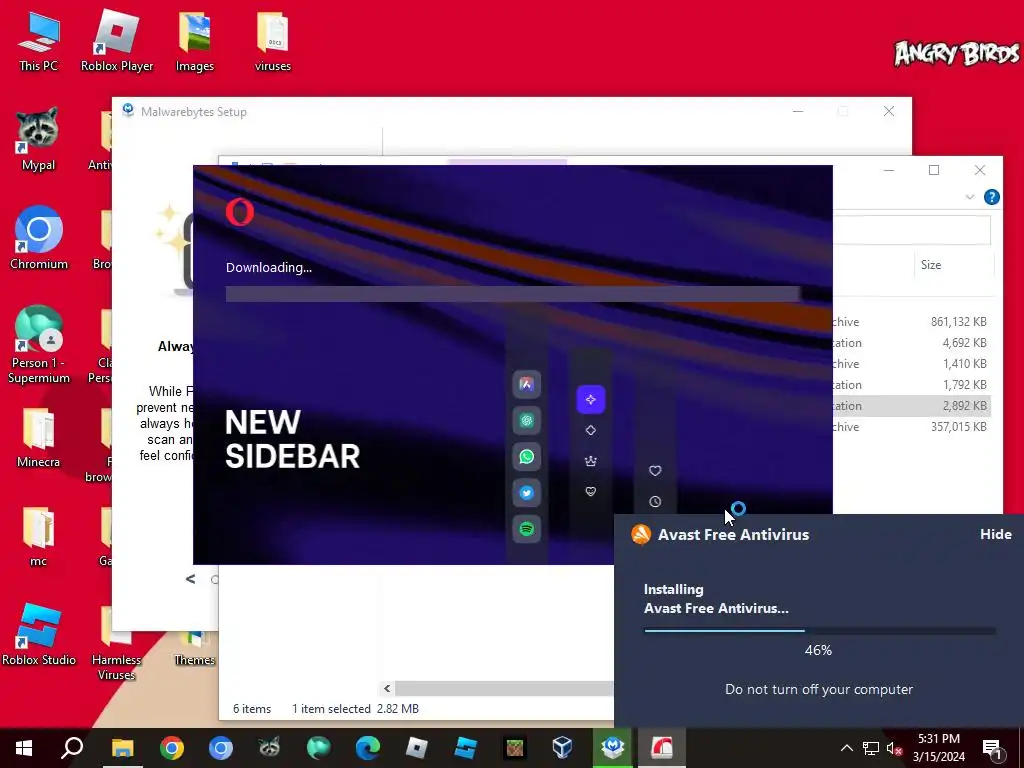Launch Microsoft Edge from the taskbar
Screen dimensions: 1024x768
(x=368, y=748)
